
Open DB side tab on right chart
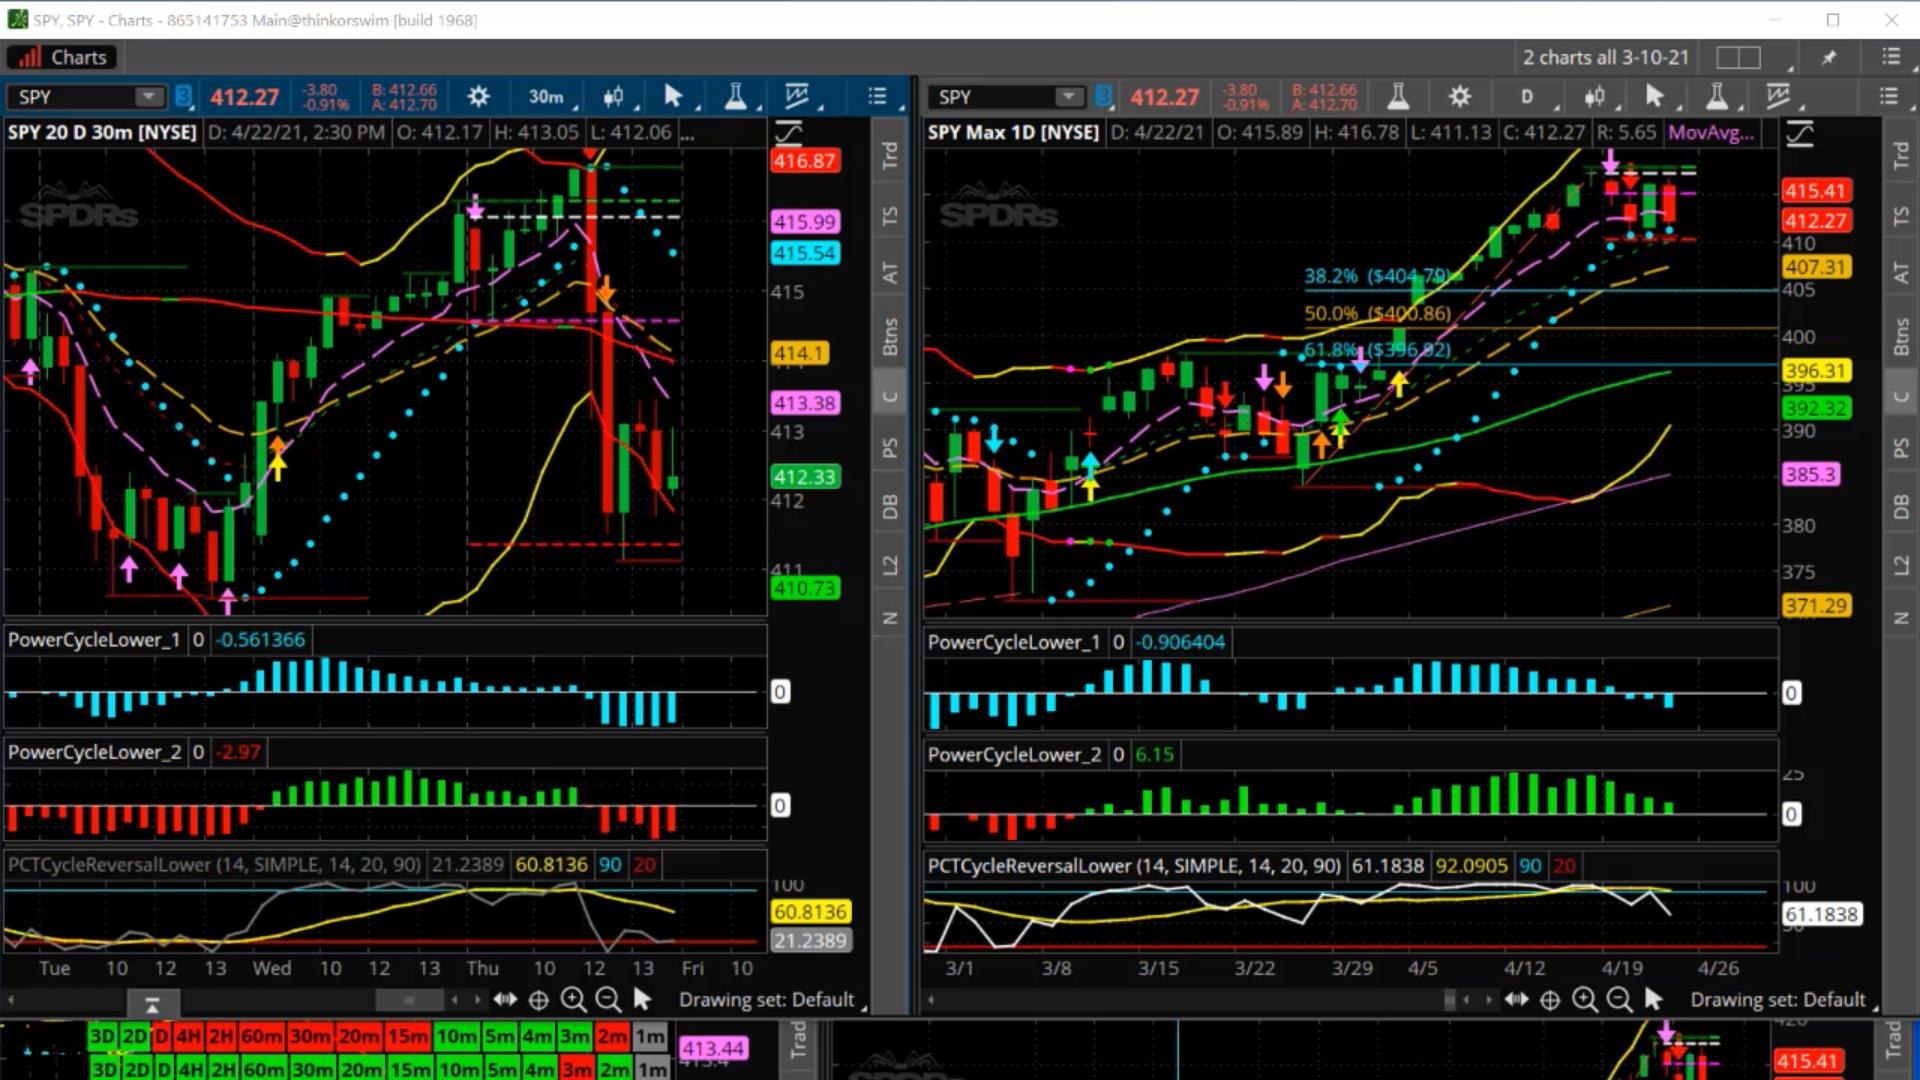pos(1901,507)
